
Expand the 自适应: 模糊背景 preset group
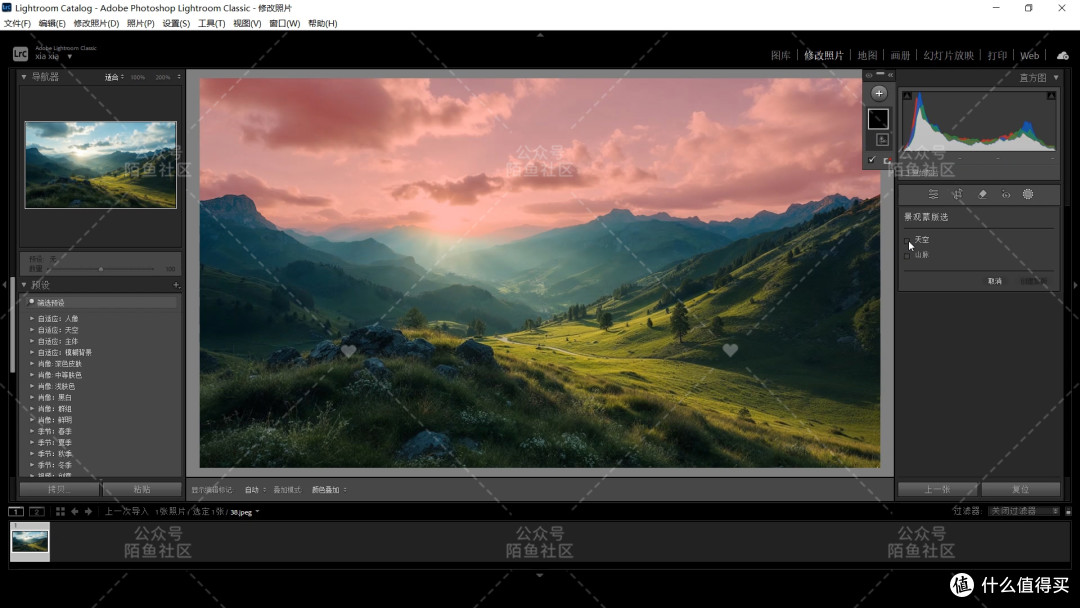[x=32, y=352]
